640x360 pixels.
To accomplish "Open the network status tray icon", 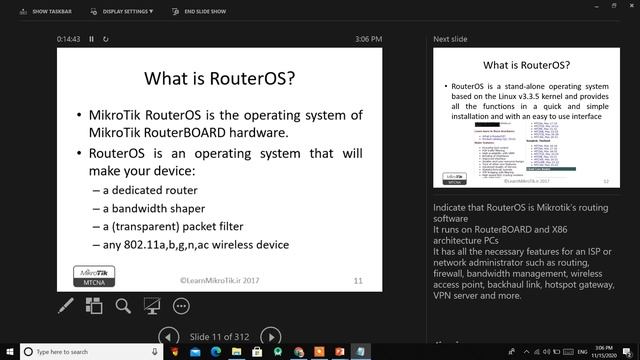I will click(537, 351).
